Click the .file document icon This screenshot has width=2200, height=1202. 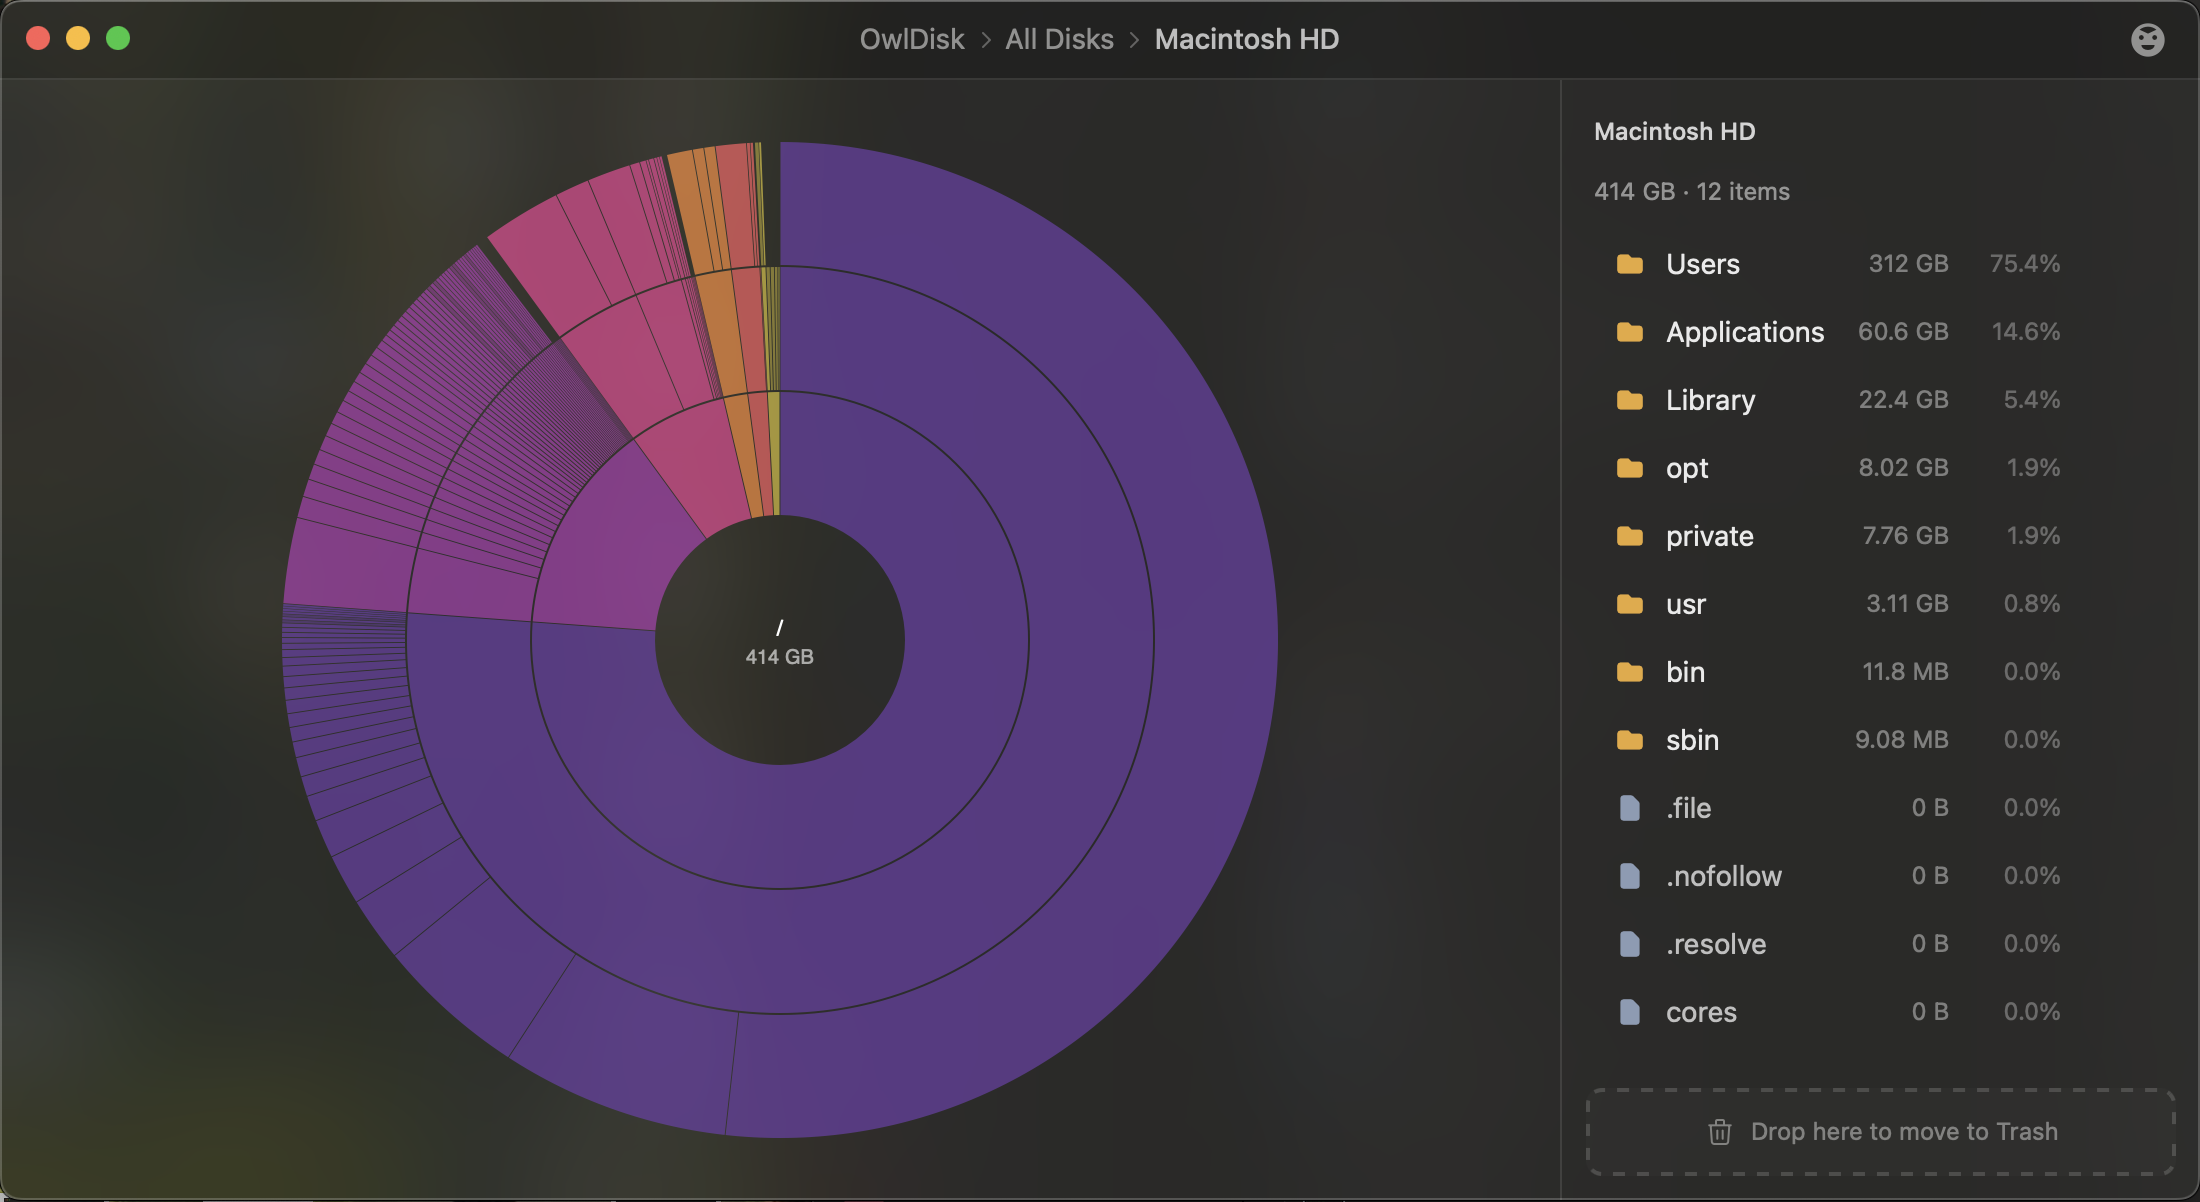point(1630,808)
